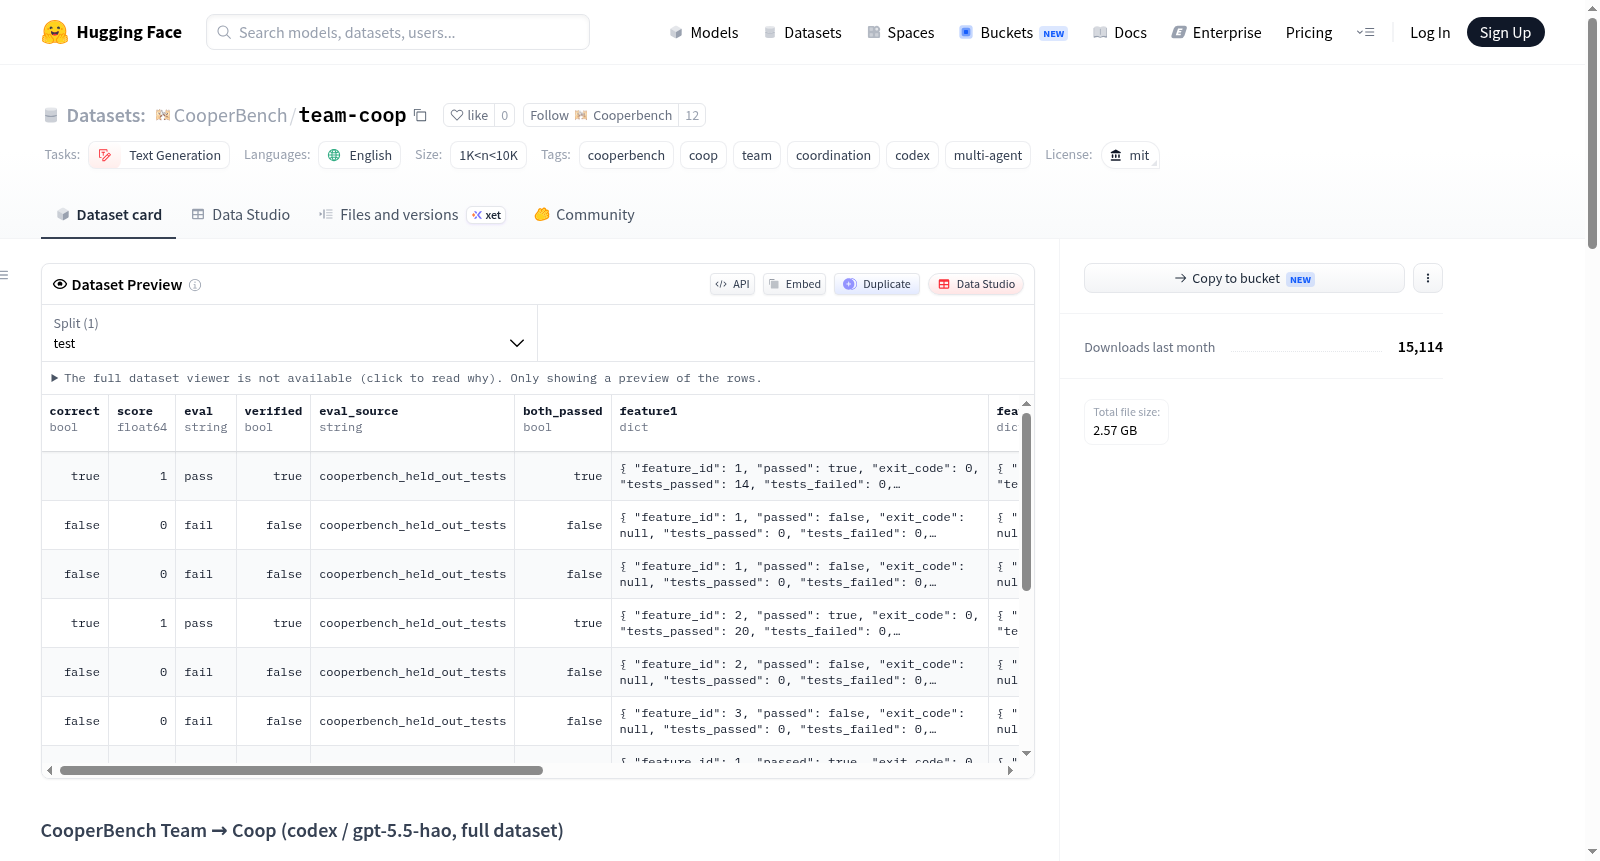The width and height of the screenshot is (1600, 861).
Task: Click the CooperBench Team → Coop heading
Action: pos(302,830)
